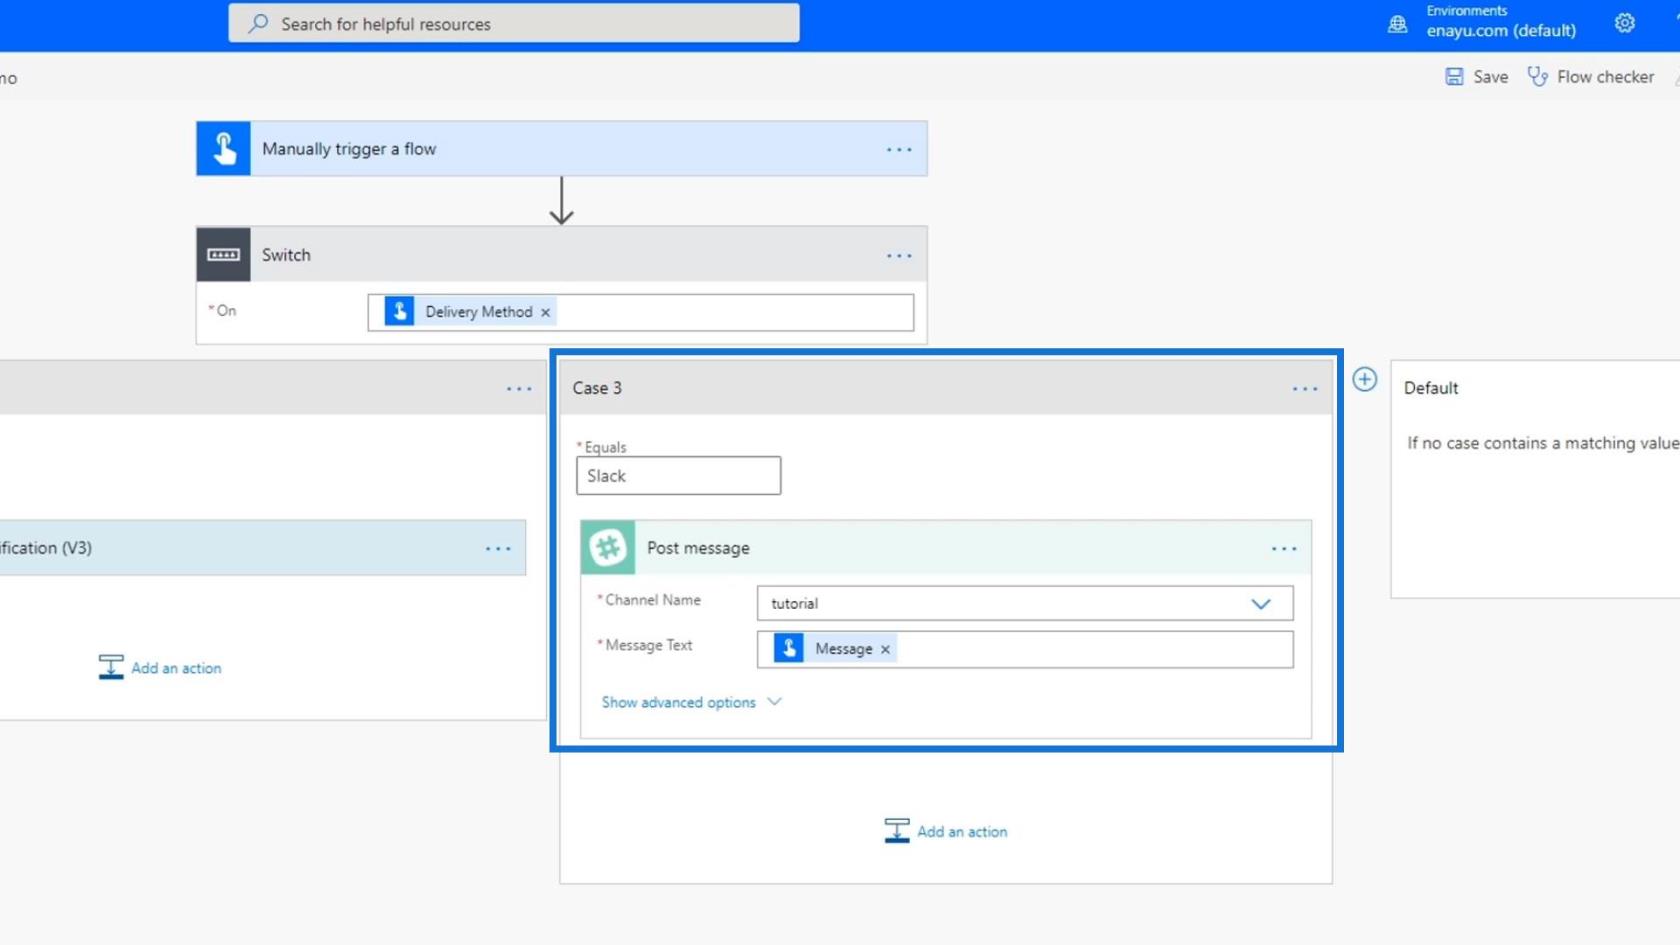
Task: Open the Post message ellipsis menu
Action: point(1284,549)
